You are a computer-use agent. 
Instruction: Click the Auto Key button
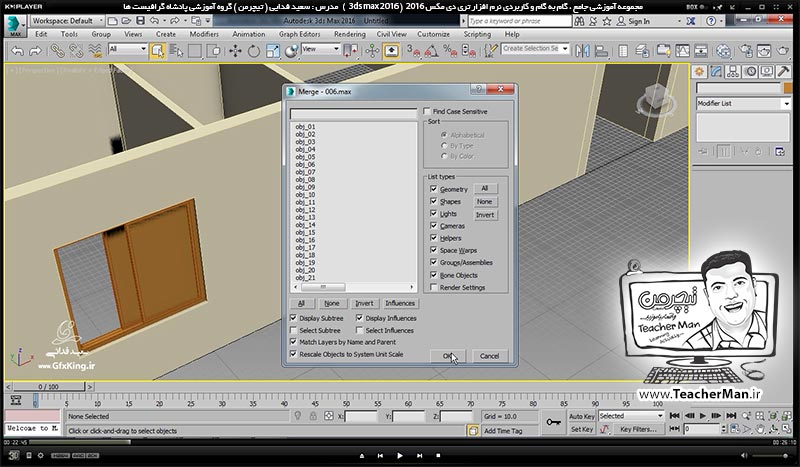tap(582, 416)
